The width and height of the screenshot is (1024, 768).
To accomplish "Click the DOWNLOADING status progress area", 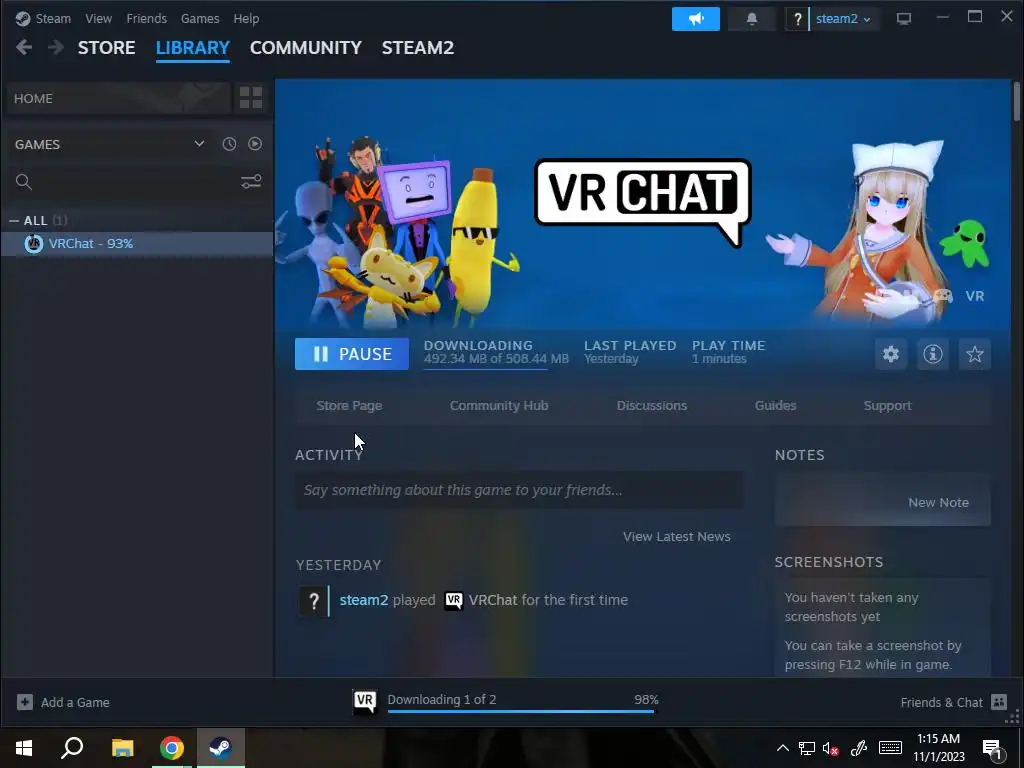I will (496, 353).
